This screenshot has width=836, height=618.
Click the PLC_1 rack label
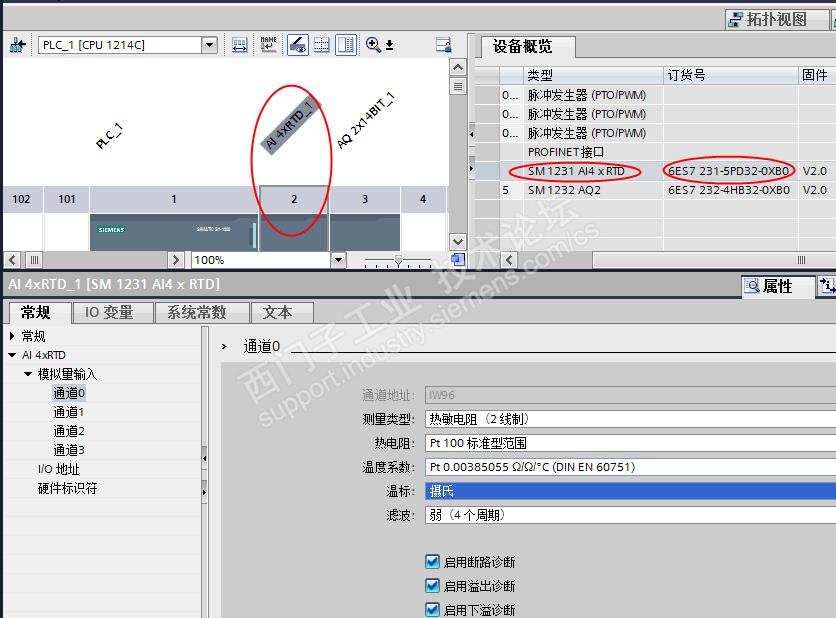pos(109,136)
